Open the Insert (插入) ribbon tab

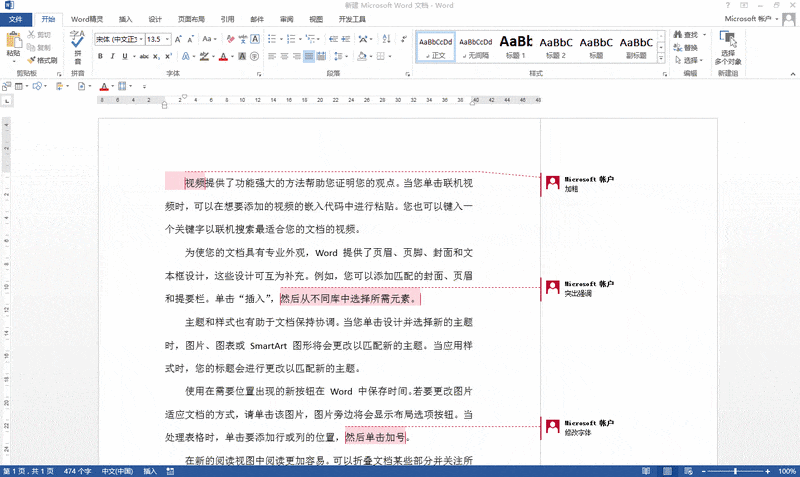(x=125, y=19)
